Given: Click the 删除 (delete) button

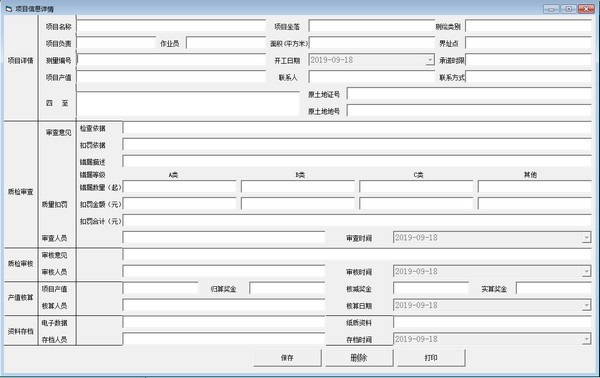Looking at the screenshot, I should 359,358.
